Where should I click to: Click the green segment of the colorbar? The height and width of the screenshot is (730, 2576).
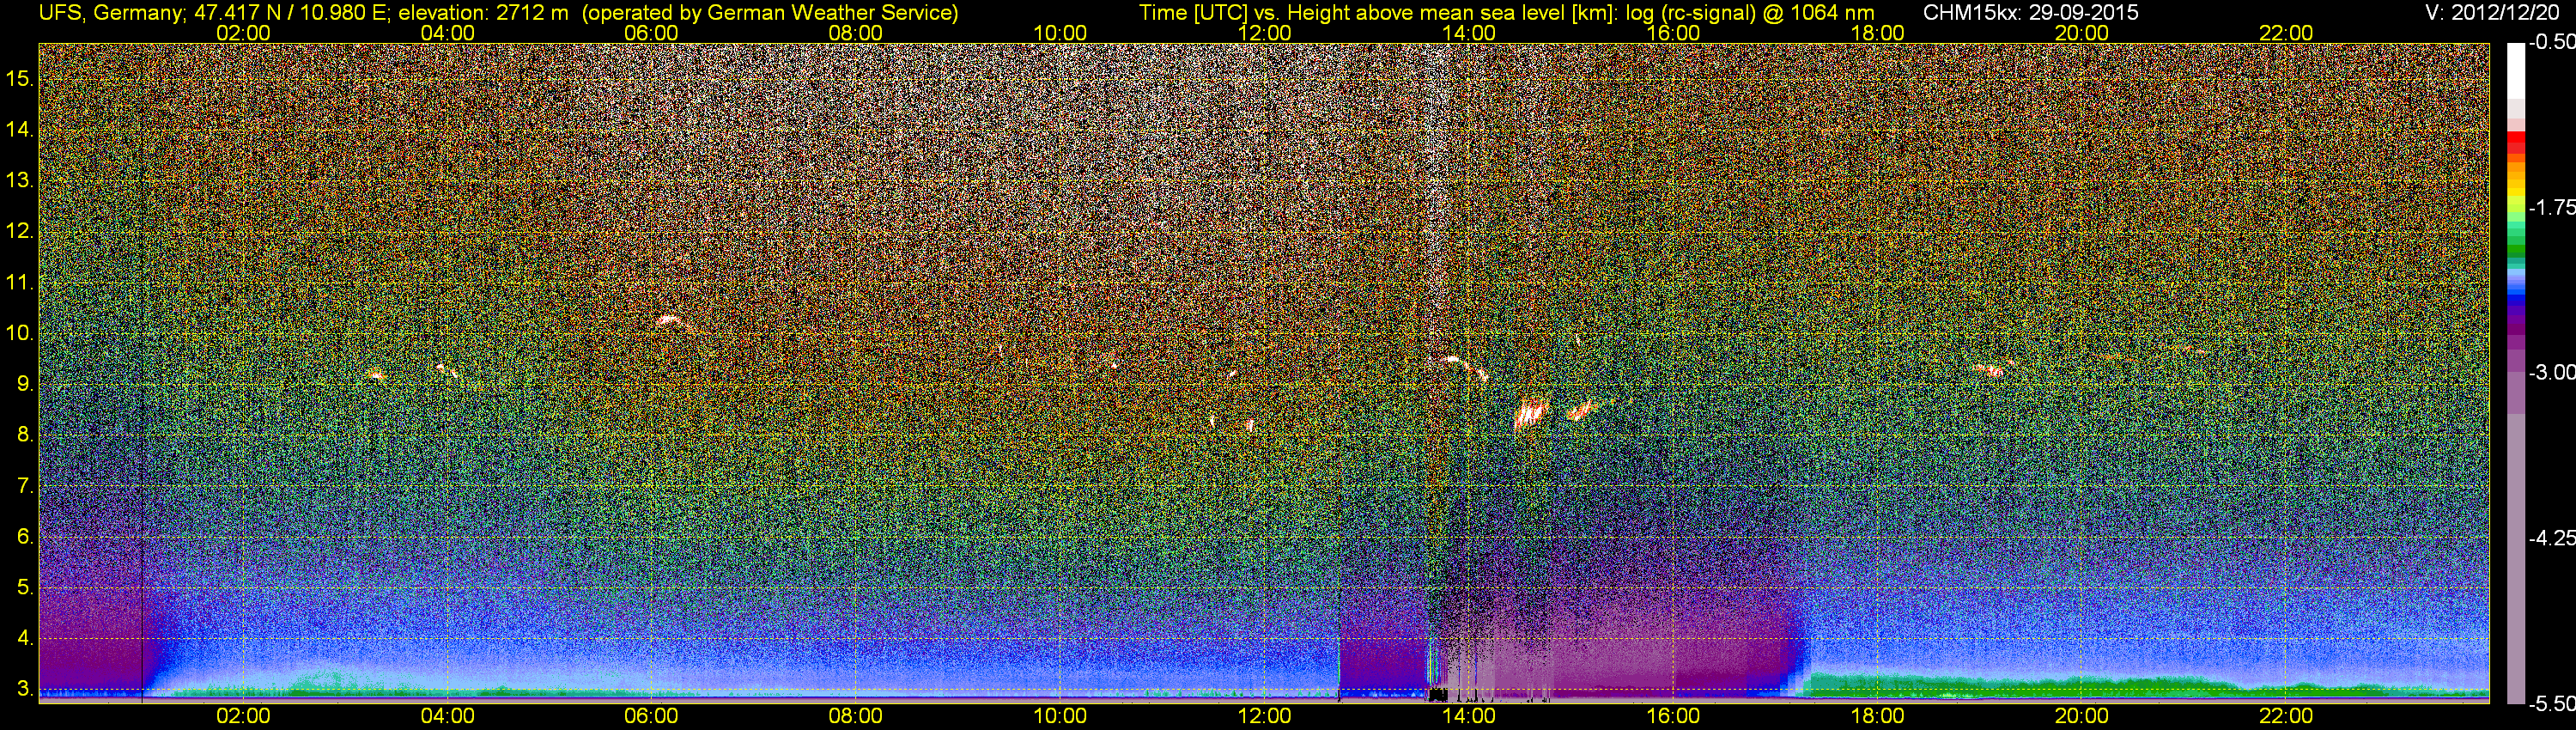coord(2516,247)
